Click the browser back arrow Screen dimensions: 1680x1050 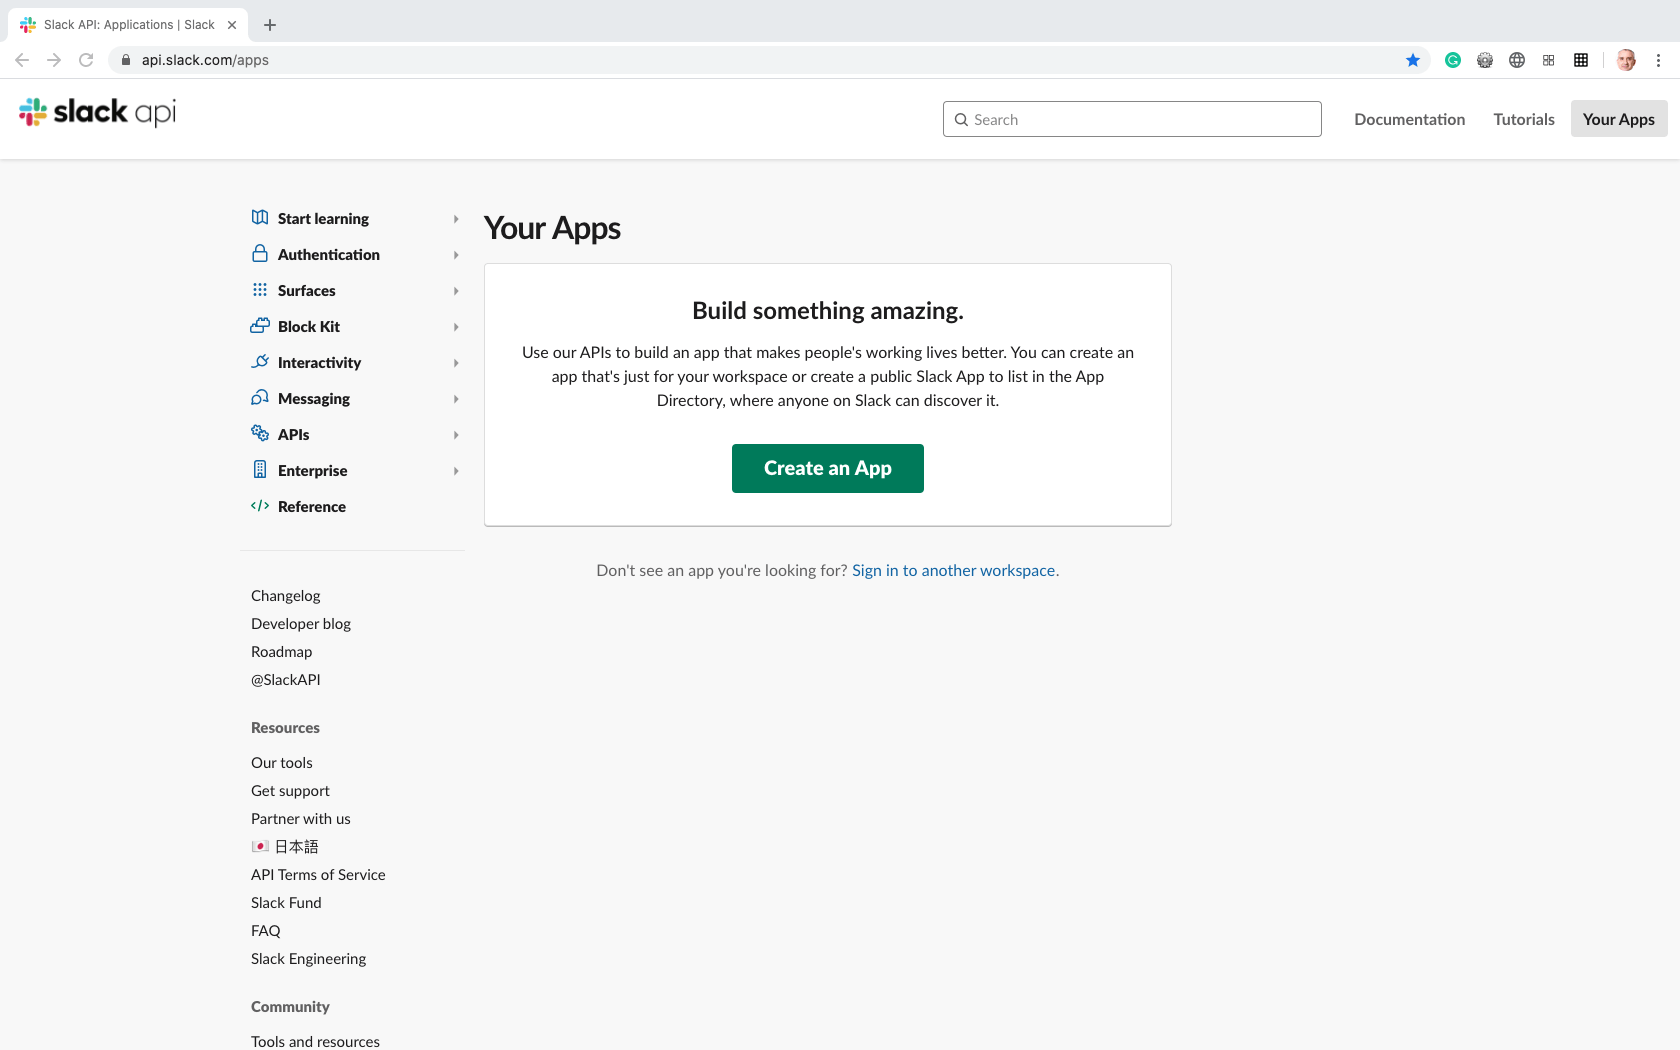(22, 60)
